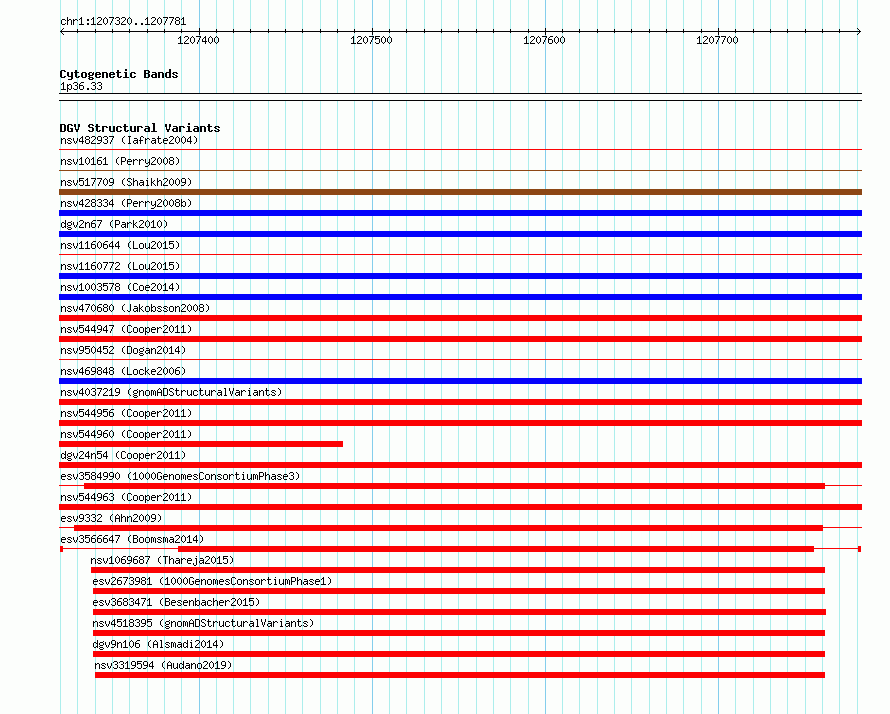
Task: Open variant nsv517709 (Shaikh2009)
Action: tap(126, 182)
